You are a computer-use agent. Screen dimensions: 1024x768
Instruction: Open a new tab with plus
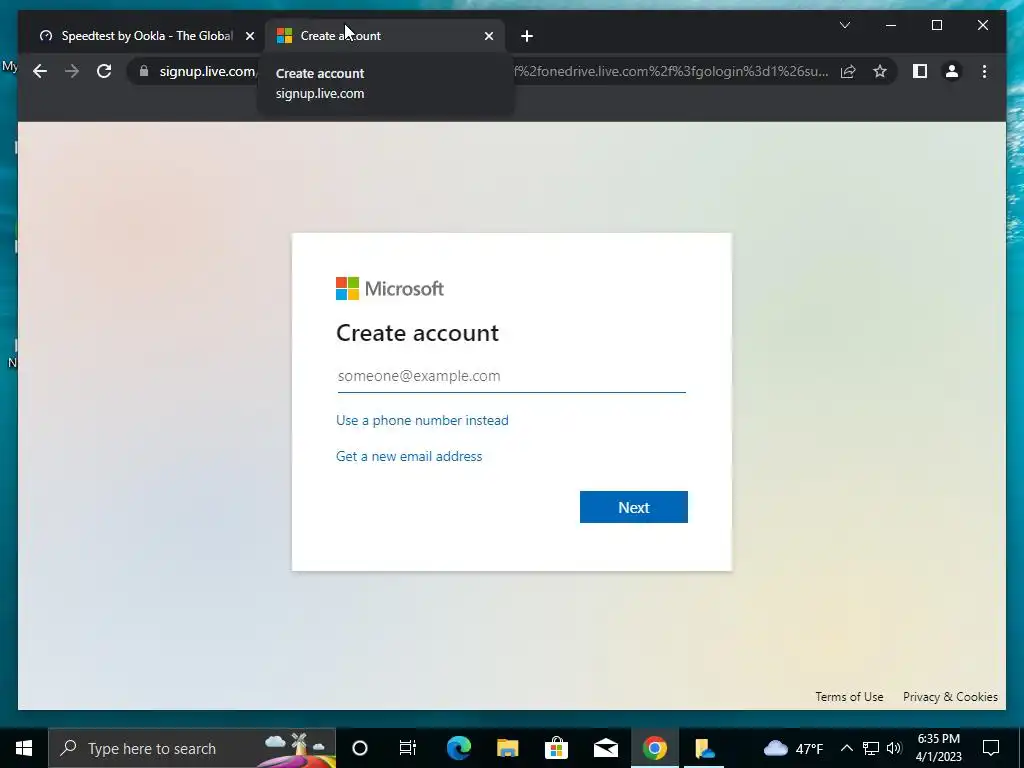[527, 36]
